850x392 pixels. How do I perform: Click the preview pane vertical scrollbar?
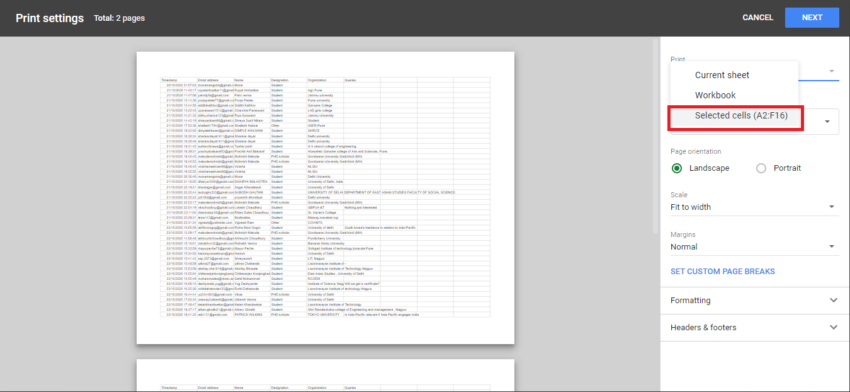[656, 136]
